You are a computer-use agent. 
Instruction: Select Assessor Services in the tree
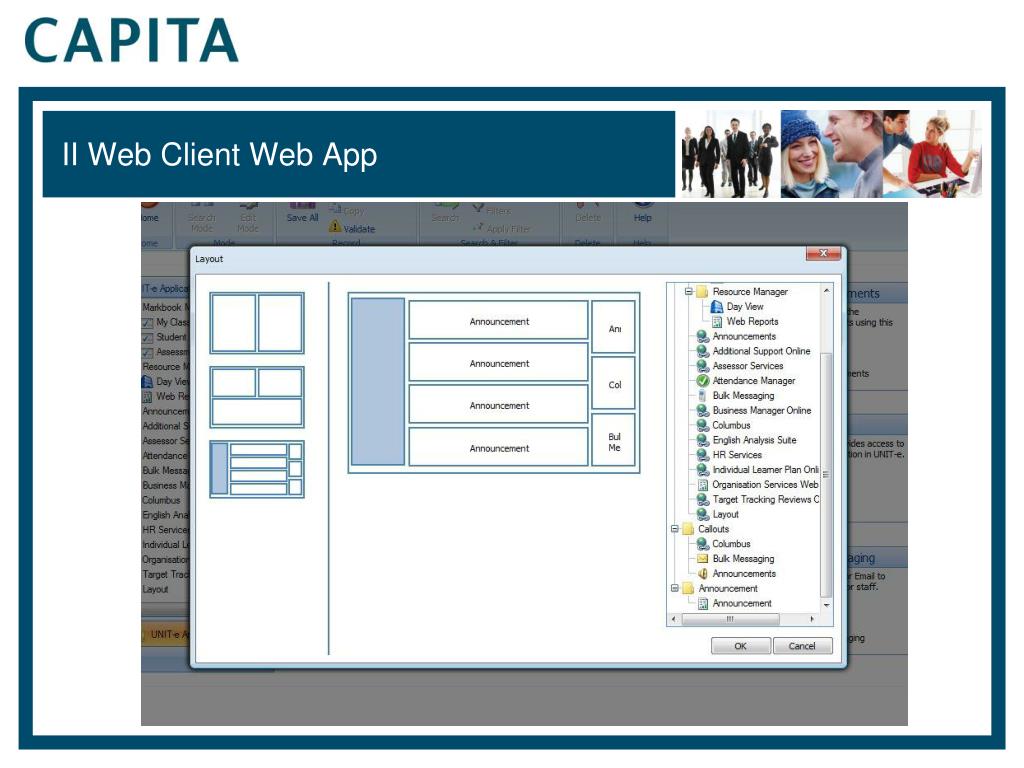748,366
